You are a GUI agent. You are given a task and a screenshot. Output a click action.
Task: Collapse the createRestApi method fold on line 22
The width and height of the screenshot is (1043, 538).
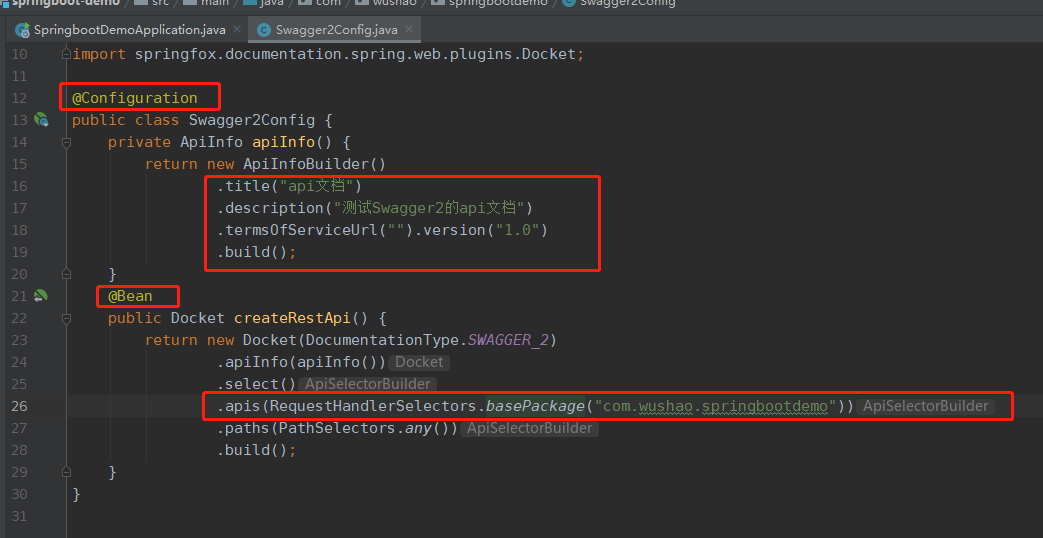(66, 318)
